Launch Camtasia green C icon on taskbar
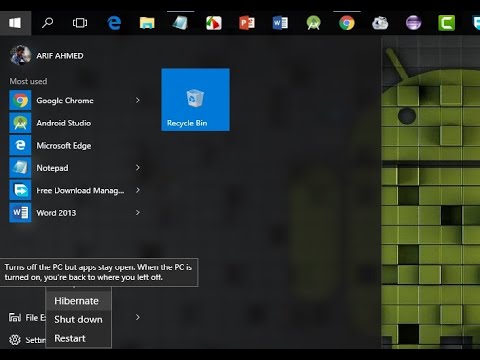The image size is (480, 360). (447, 23)
